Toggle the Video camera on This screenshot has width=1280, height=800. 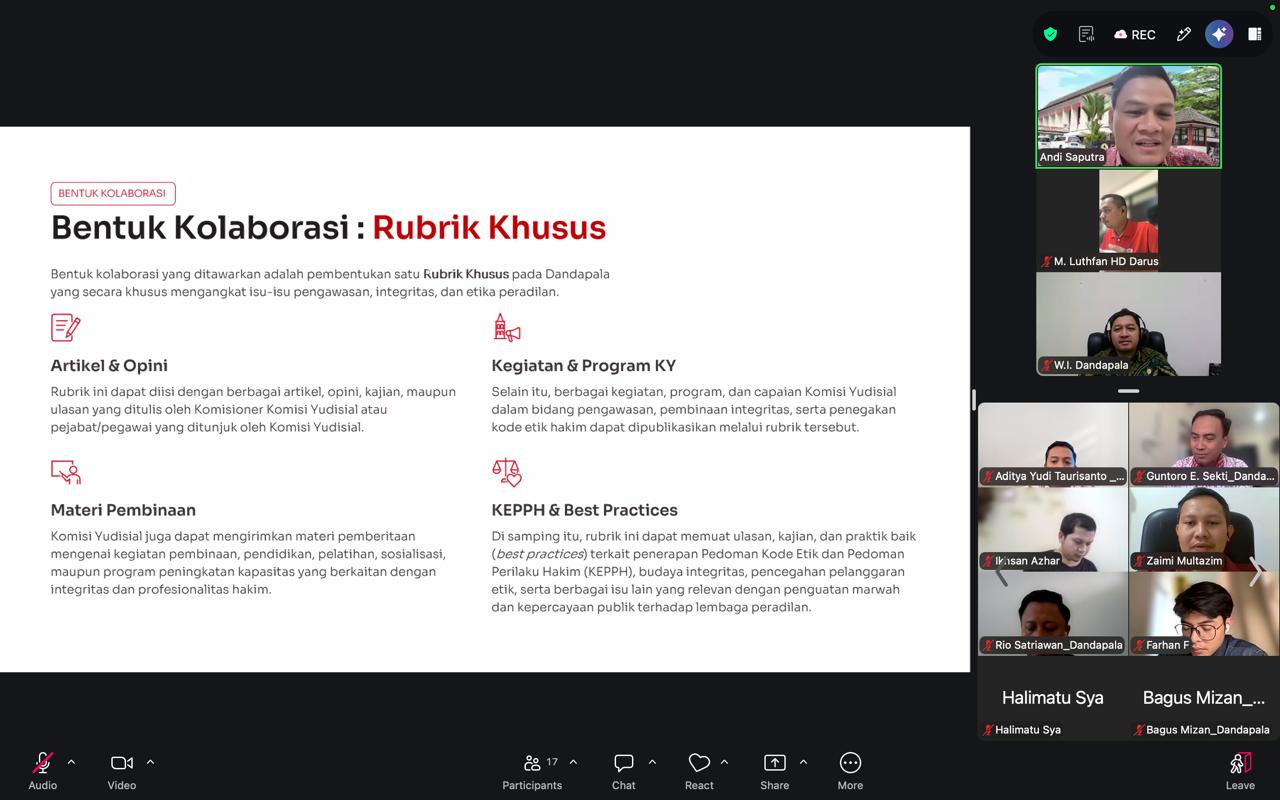pos(122,771)
